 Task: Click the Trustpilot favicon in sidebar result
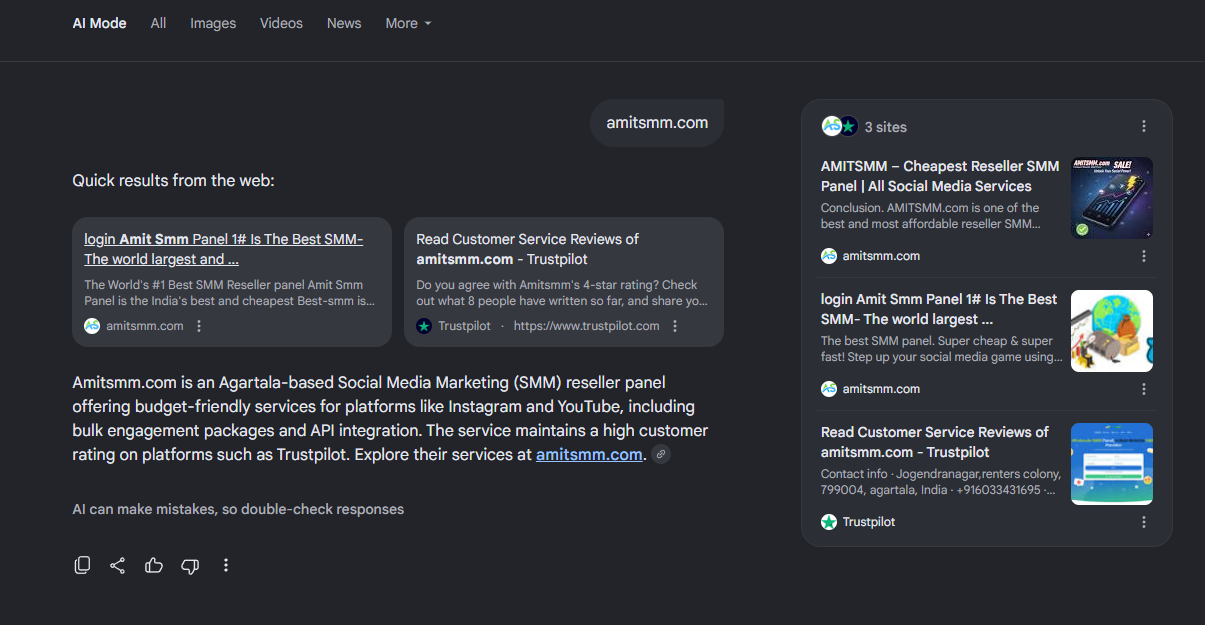click(x=829, y=522)
